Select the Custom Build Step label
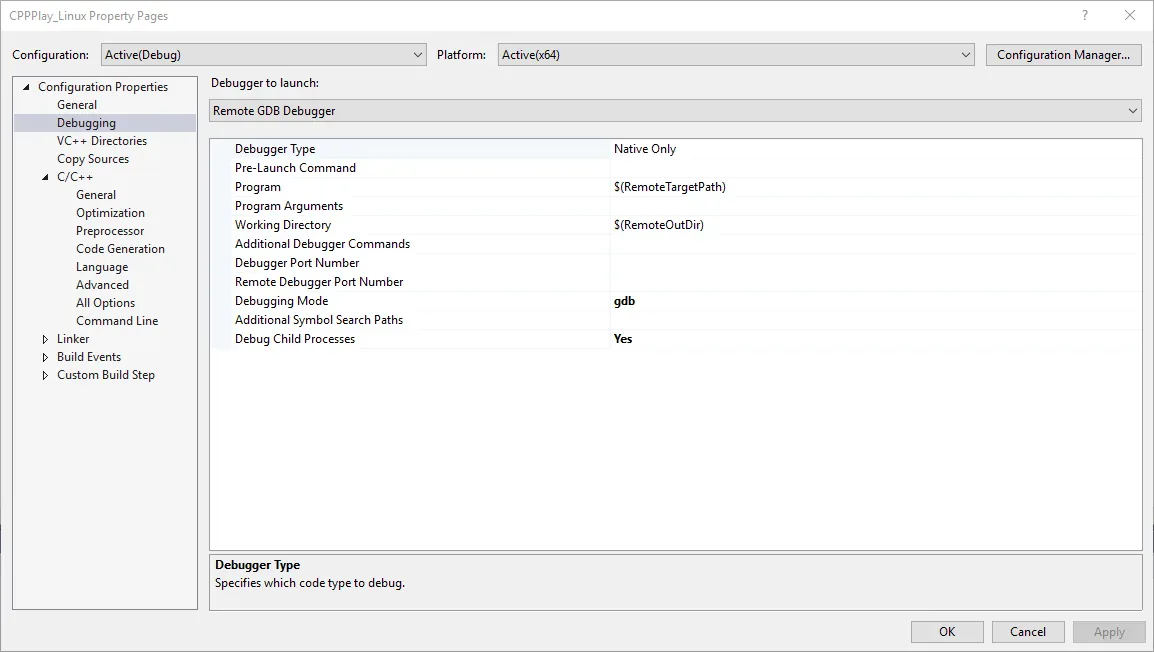The image size is (1154, 652). click(x=106, y=375)
